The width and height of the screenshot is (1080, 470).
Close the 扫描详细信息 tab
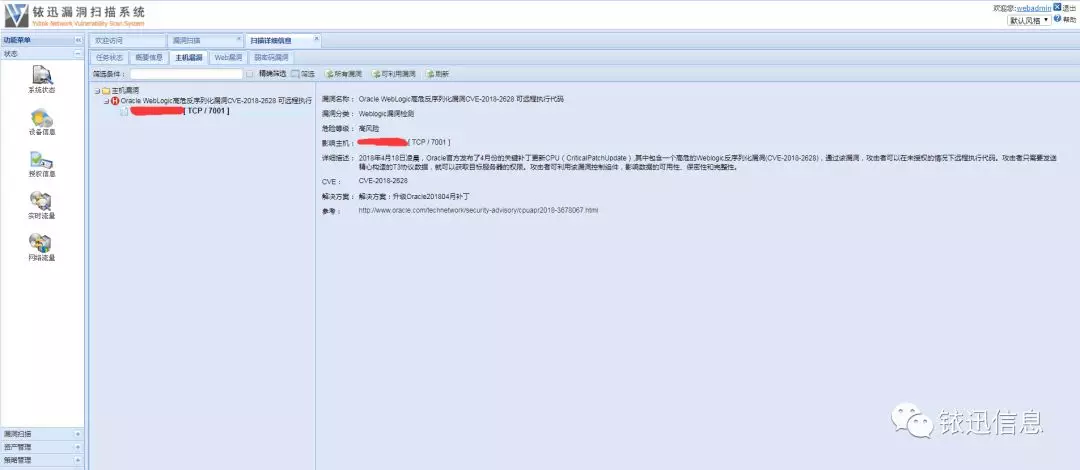click(x=317, y=39)
